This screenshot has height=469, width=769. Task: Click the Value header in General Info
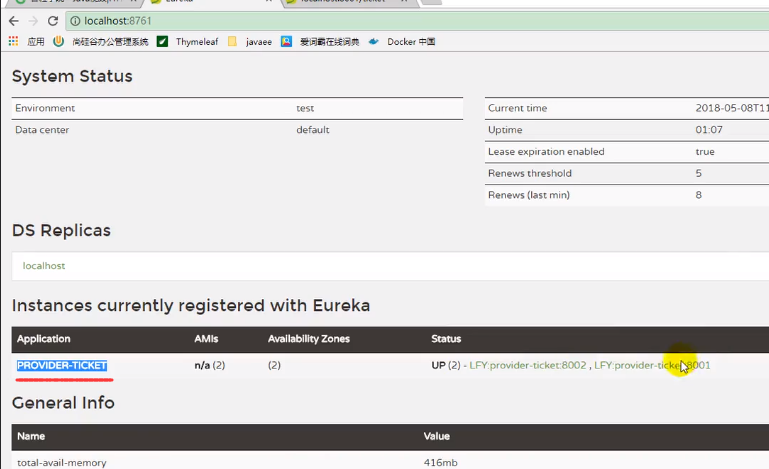[436, 436]
